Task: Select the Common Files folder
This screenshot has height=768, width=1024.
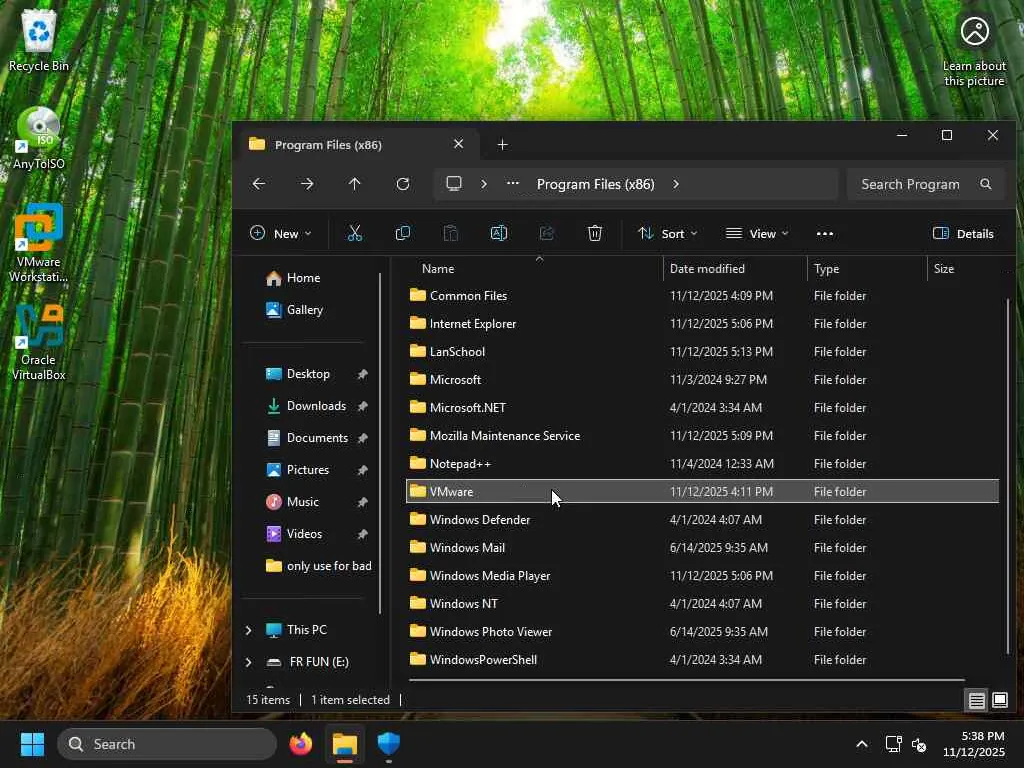Action: coord(702,296)
